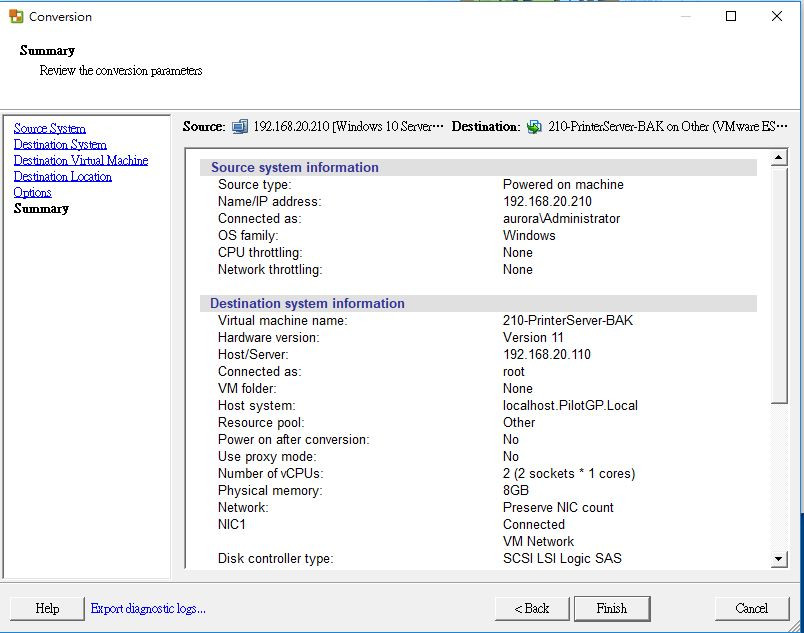Viewport: 804px width, 633px height.
Task: Click the 8GB physical memory value
Action: click(x=515, y=490)
